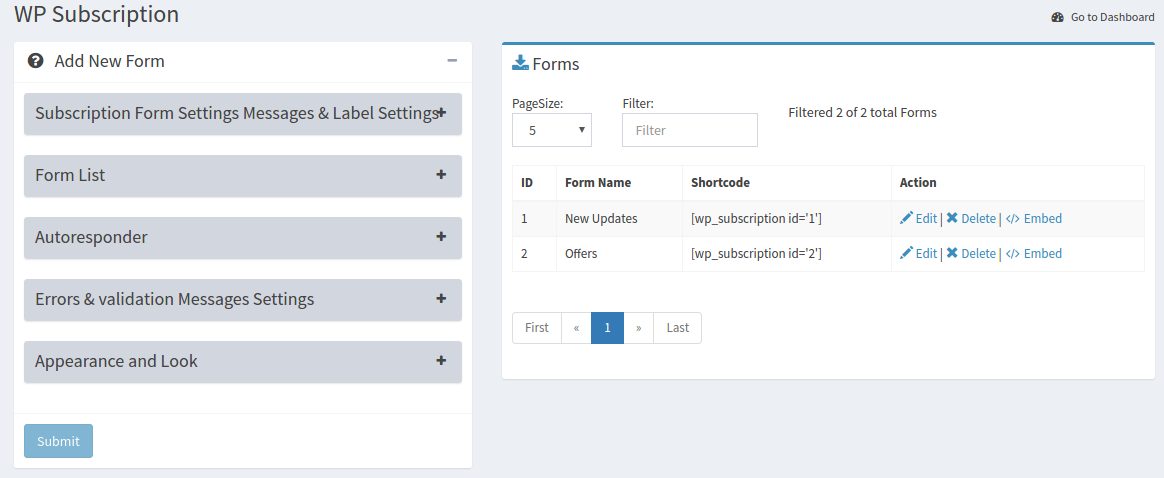Screen dimensions: 1164x478
Task: Click the WP Subscription page title
Action: coord(97,14)
